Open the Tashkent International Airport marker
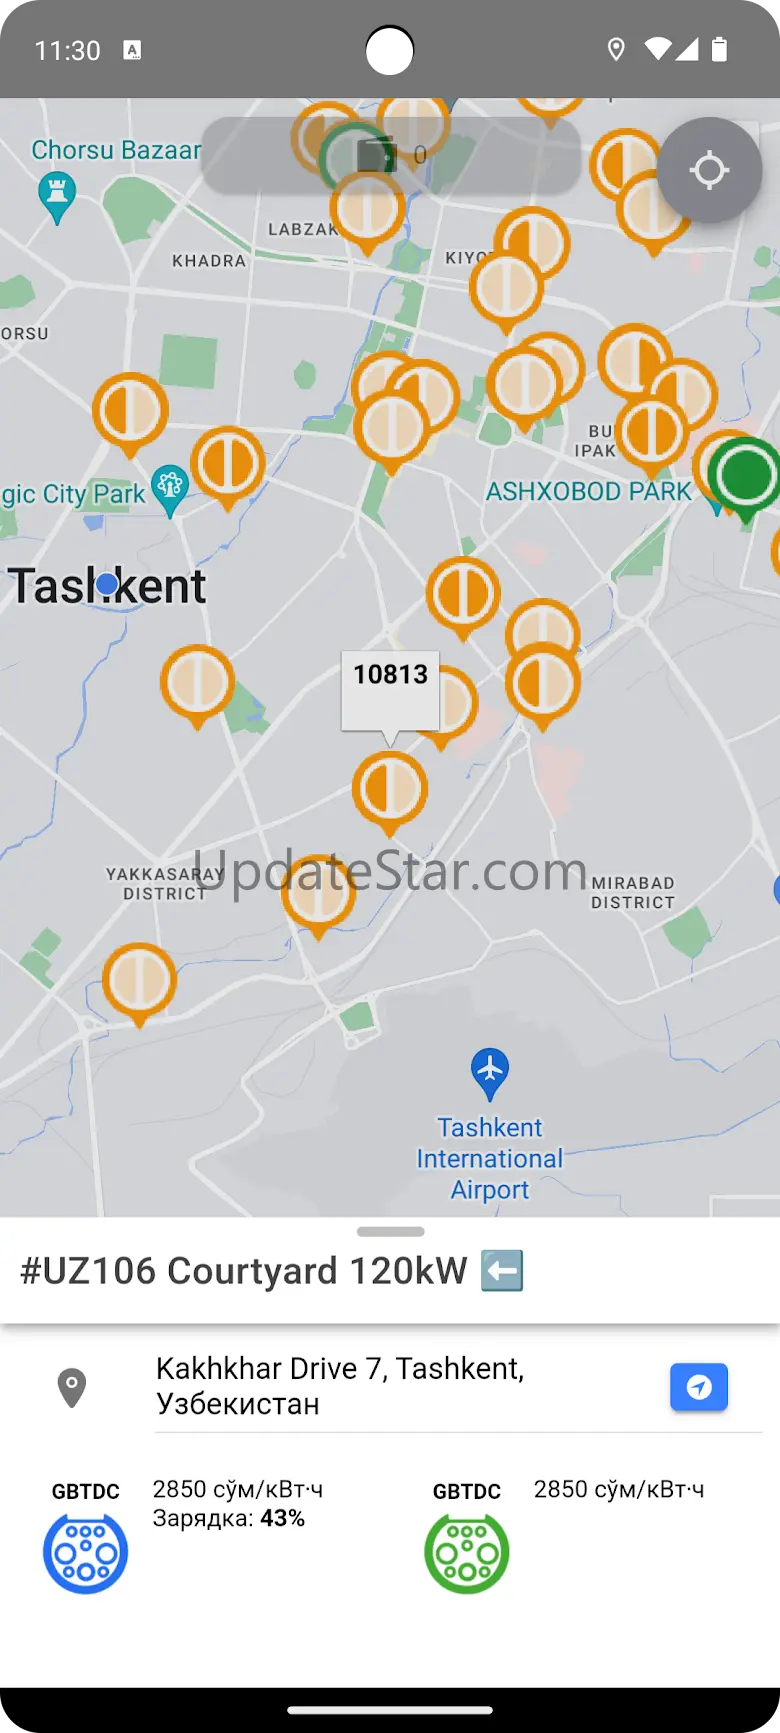Screen dimensions: 780x1733 coord(490,1073)
